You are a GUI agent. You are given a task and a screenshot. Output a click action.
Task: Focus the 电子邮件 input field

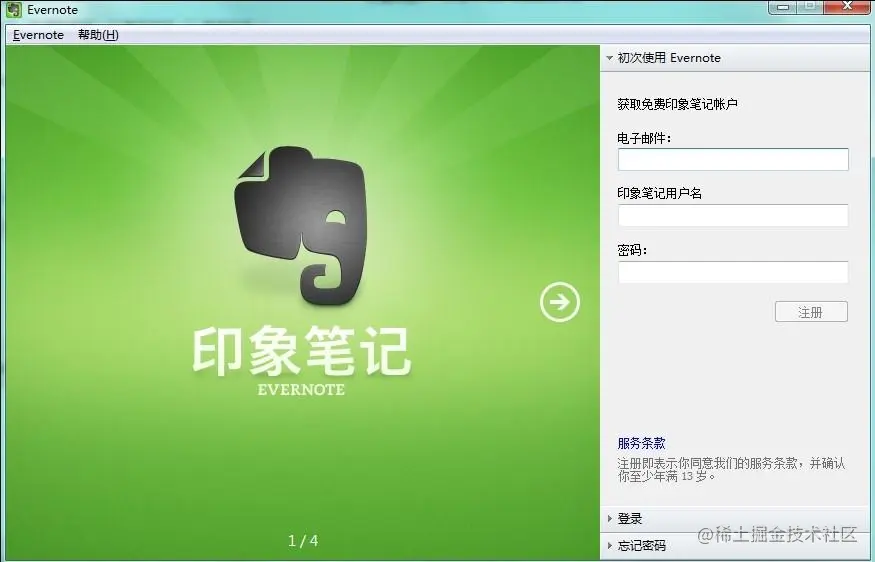coord(733,160)
